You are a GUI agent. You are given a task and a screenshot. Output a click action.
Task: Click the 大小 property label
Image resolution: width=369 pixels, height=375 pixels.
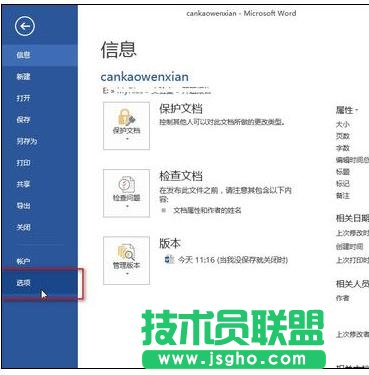click(x=343, y=124)
